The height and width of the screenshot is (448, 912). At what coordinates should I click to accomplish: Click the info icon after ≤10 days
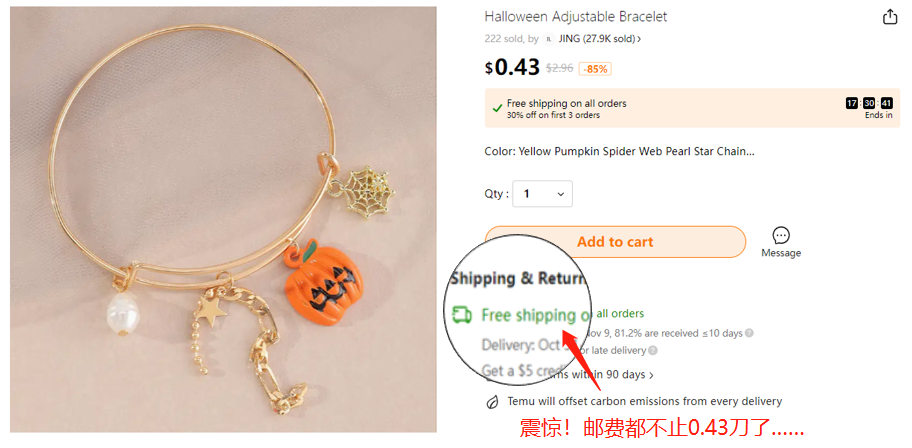749,333
